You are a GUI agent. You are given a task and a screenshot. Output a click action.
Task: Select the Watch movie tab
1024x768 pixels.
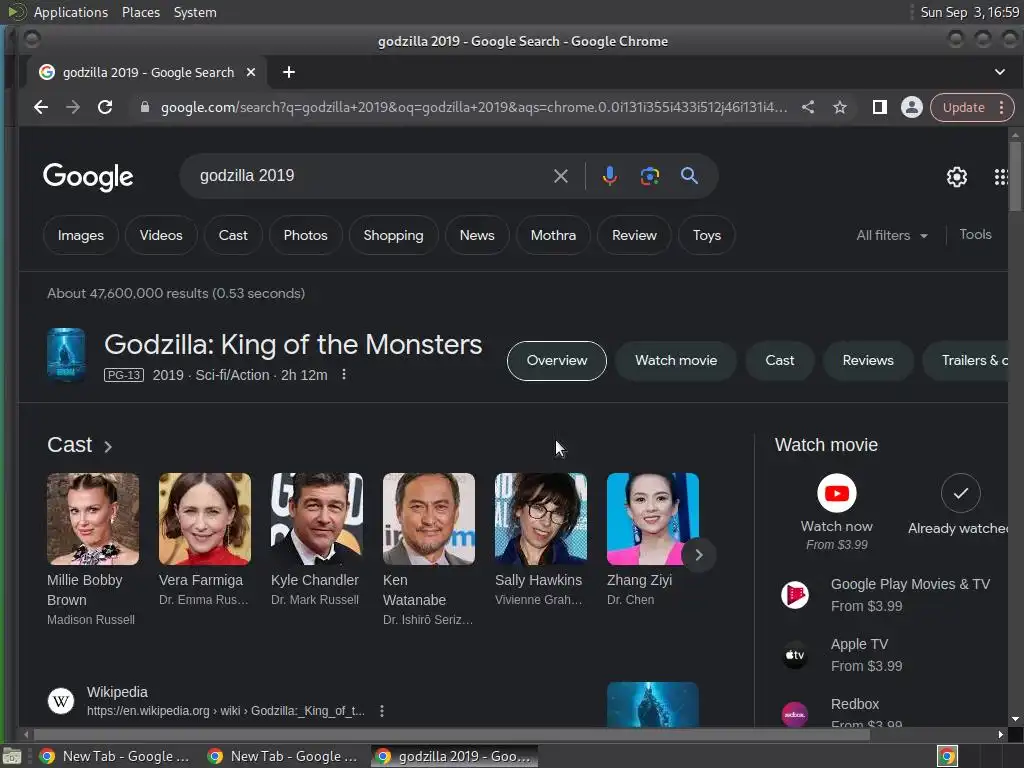676,360
